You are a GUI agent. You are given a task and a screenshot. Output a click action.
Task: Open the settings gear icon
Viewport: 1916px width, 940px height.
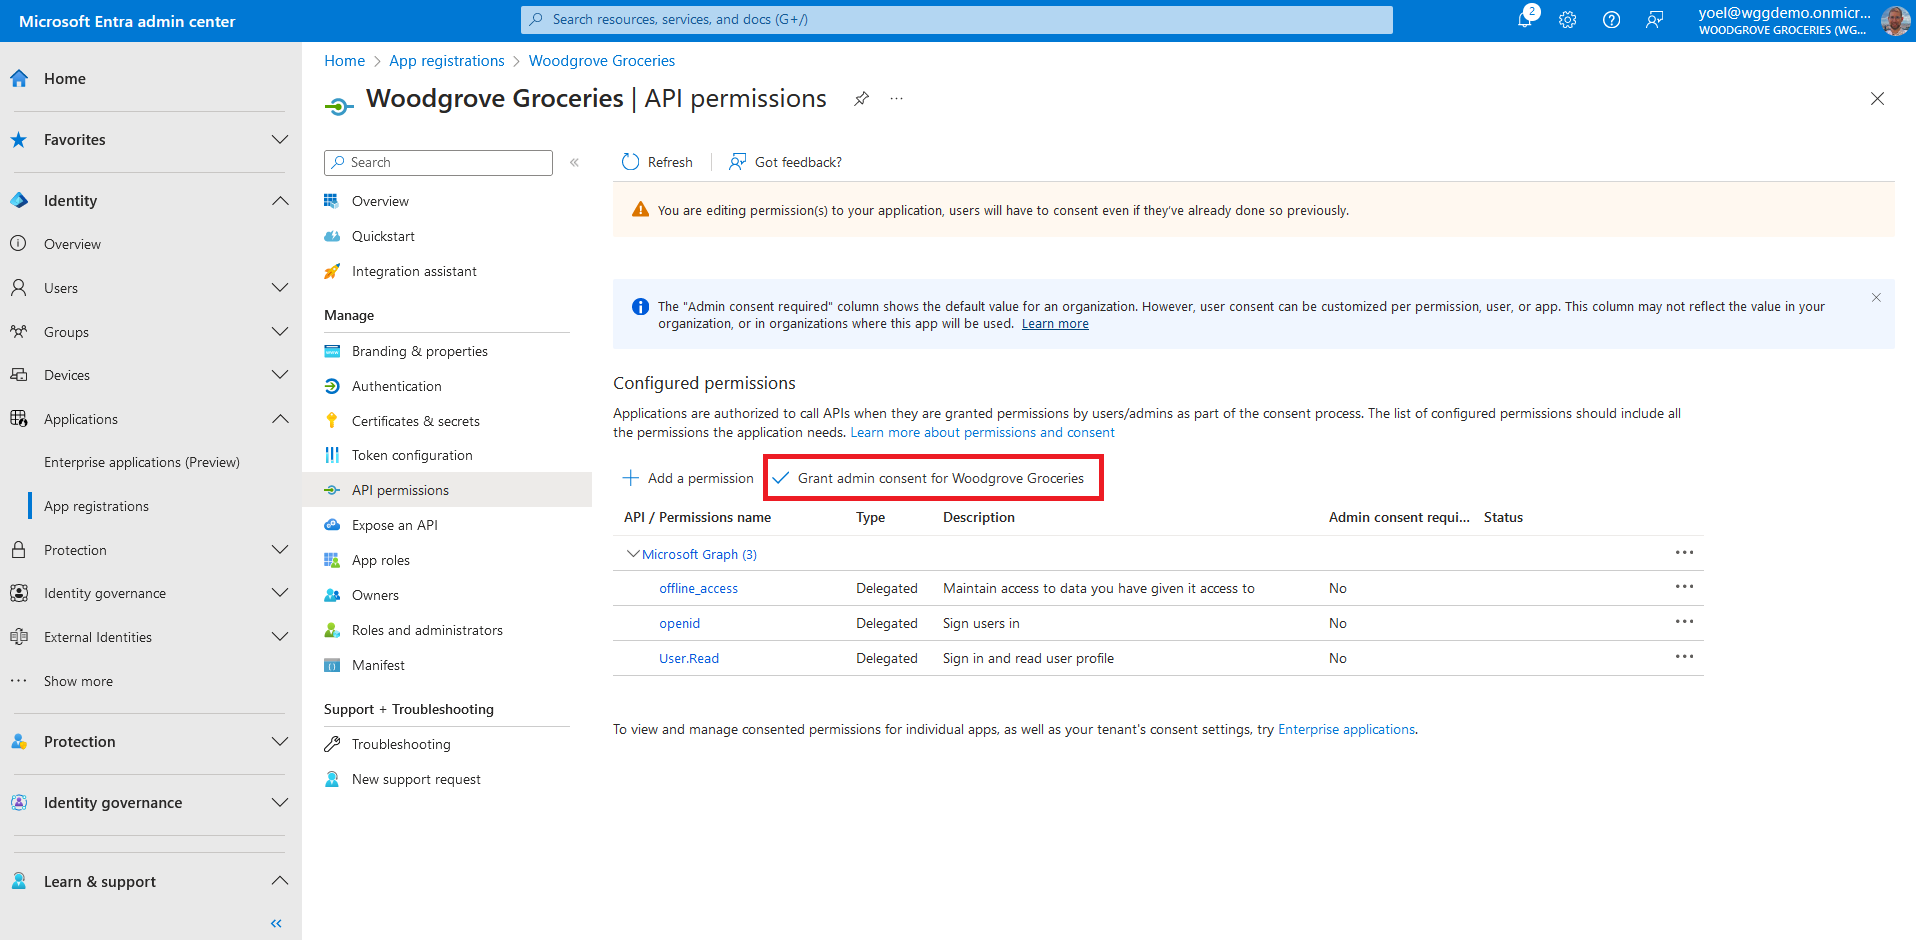pyautogui.click(x=1567, y=20)
